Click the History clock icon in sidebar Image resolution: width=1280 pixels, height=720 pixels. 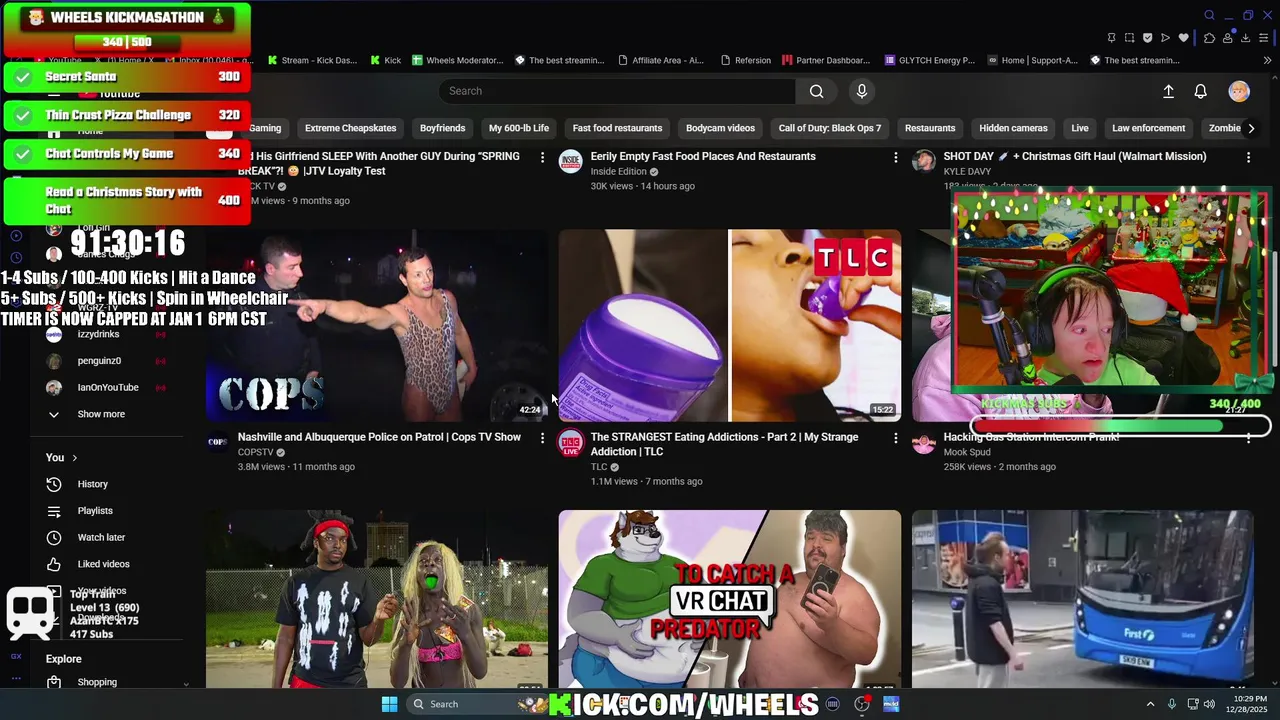point(54,484)
